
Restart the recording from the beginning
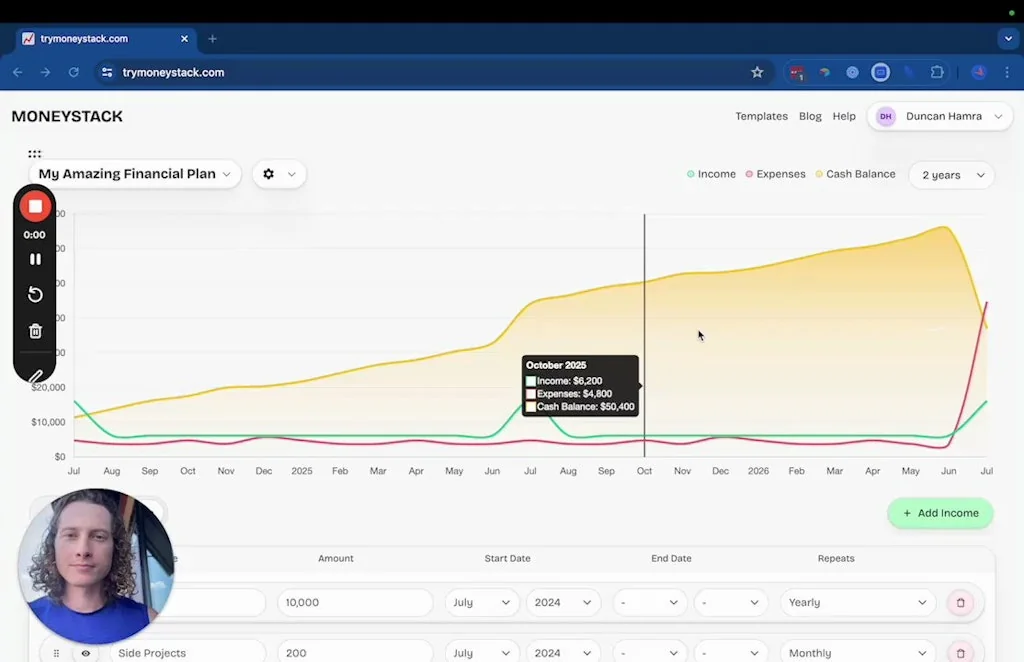35,294
